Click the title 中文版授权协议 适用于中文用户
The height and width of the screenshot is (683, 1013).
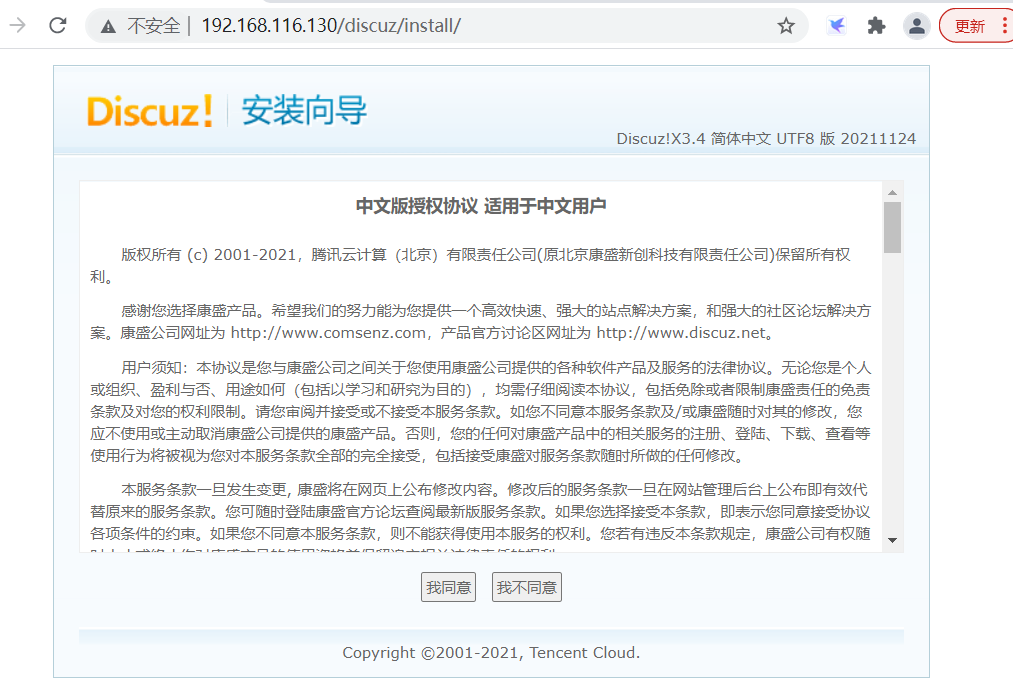481,206
